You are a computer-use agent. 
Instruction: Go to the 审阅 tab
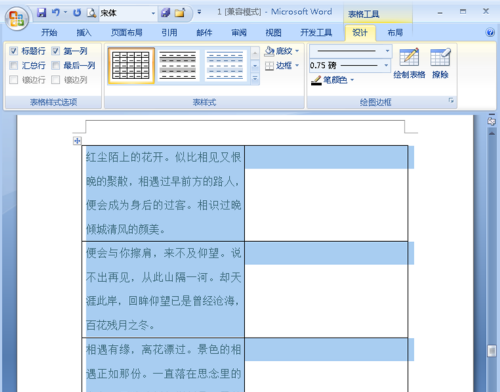(x=239, y=33)
